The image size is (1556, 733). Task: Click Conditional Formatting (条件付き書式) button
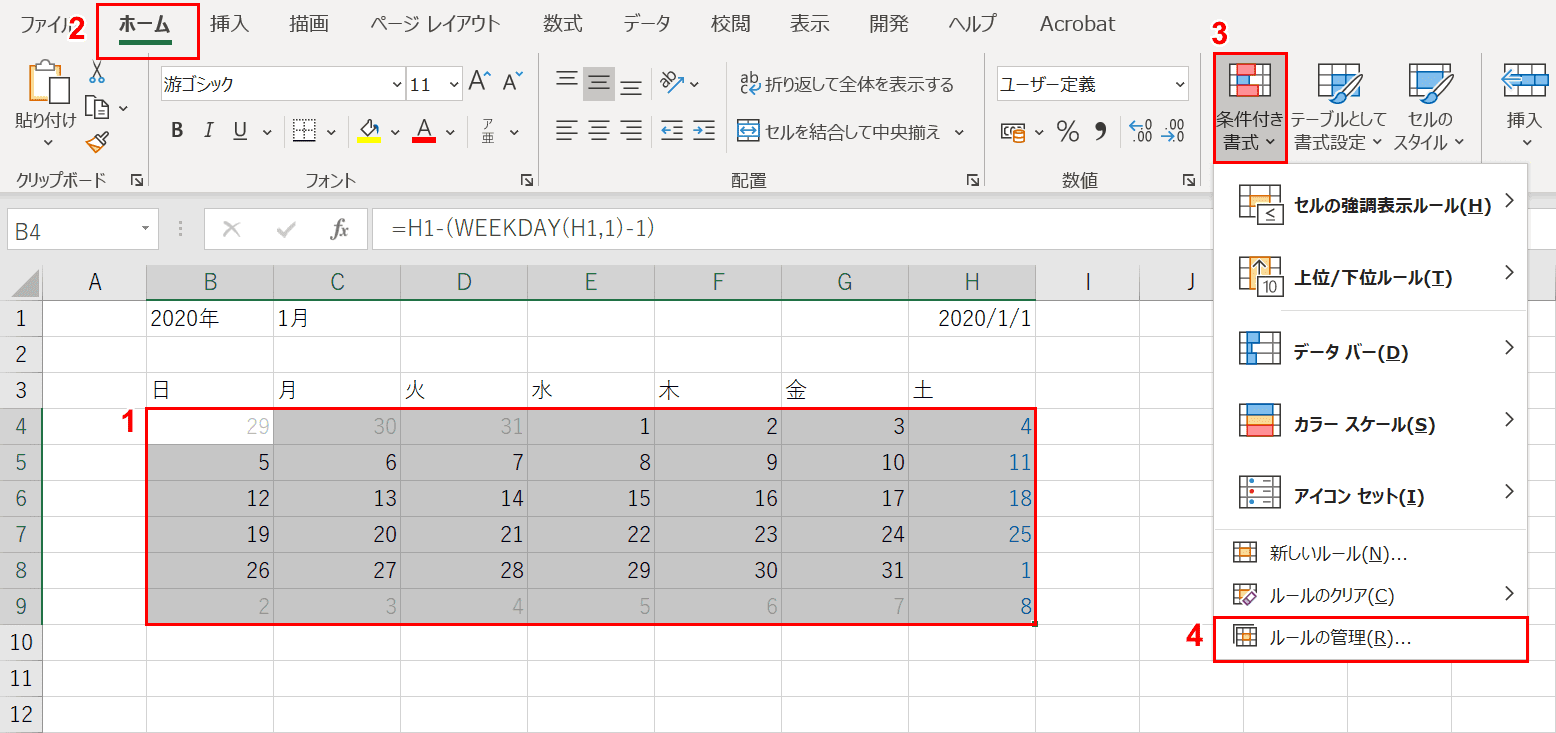(x=1250, y=108)
